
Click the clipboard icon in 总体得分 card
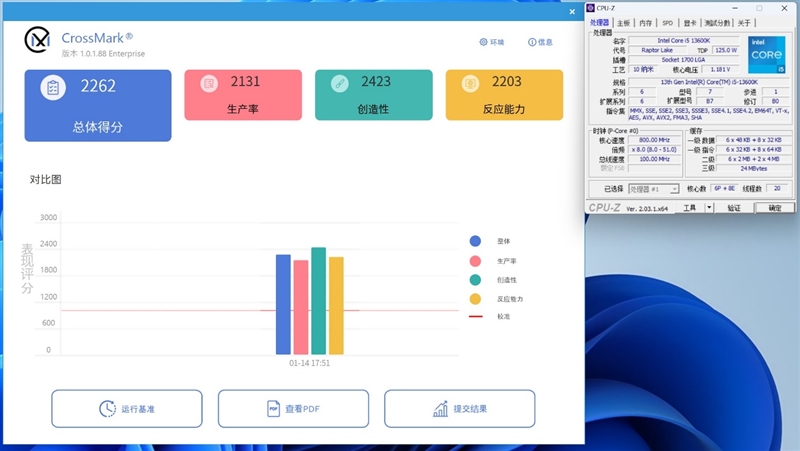pyautogui.click(x=53, y=88)
